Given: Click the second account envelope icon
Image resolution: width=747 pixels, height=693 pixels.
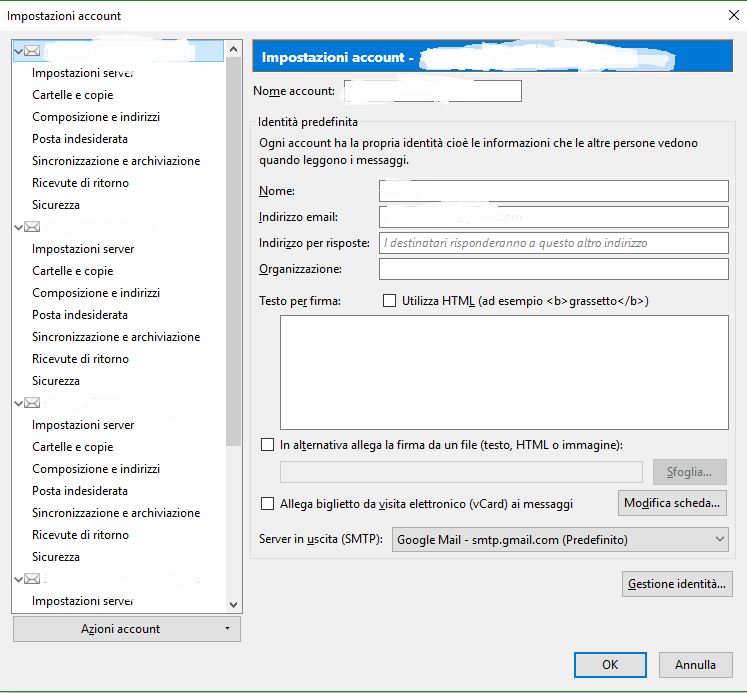Looking at the screenshot, I should (32, 227).
